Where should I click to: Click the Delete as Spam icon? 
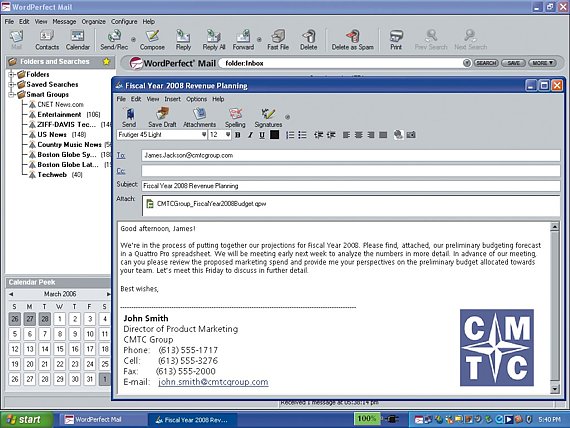point(353,40)
